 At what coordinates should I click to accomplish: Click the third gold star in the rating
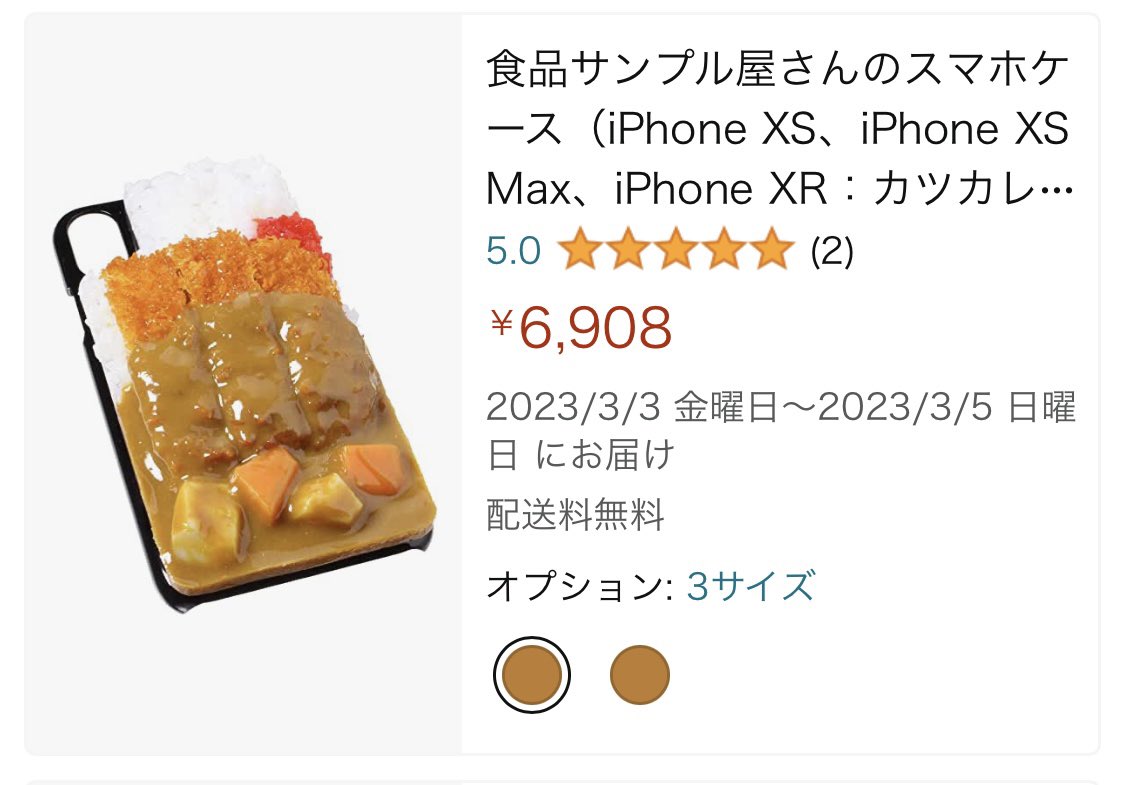676,249
